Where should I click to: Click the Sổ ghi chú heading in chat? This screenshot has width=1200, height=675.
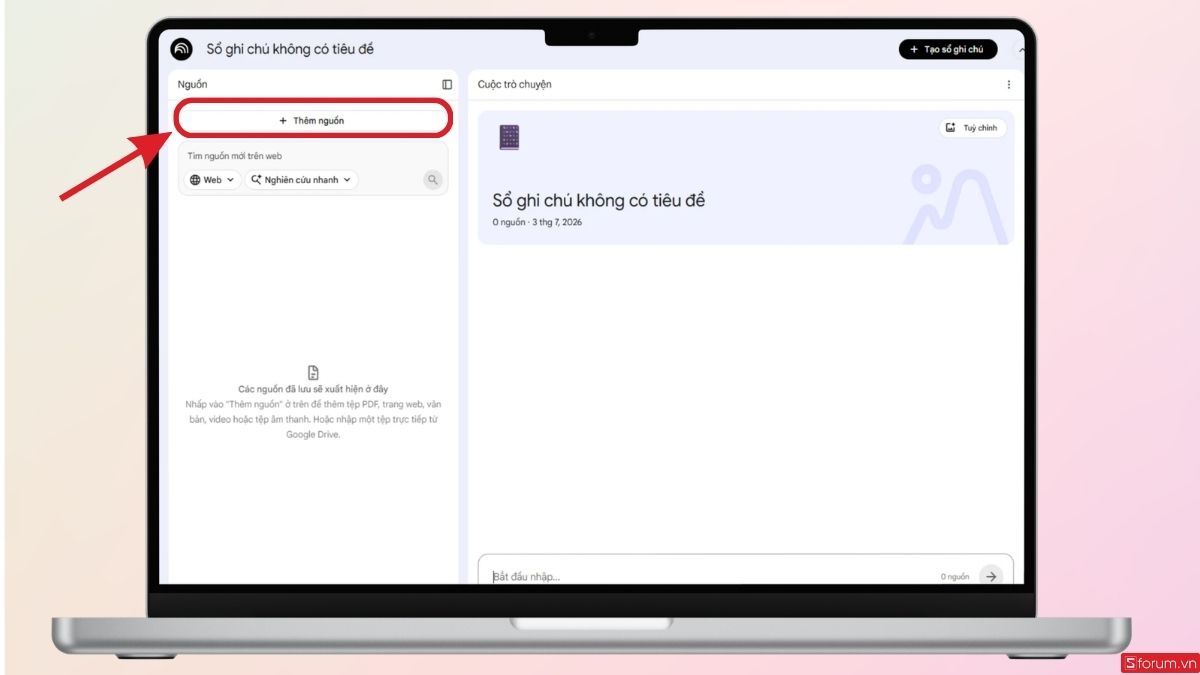pyautogui.click(x=599, y=200)
